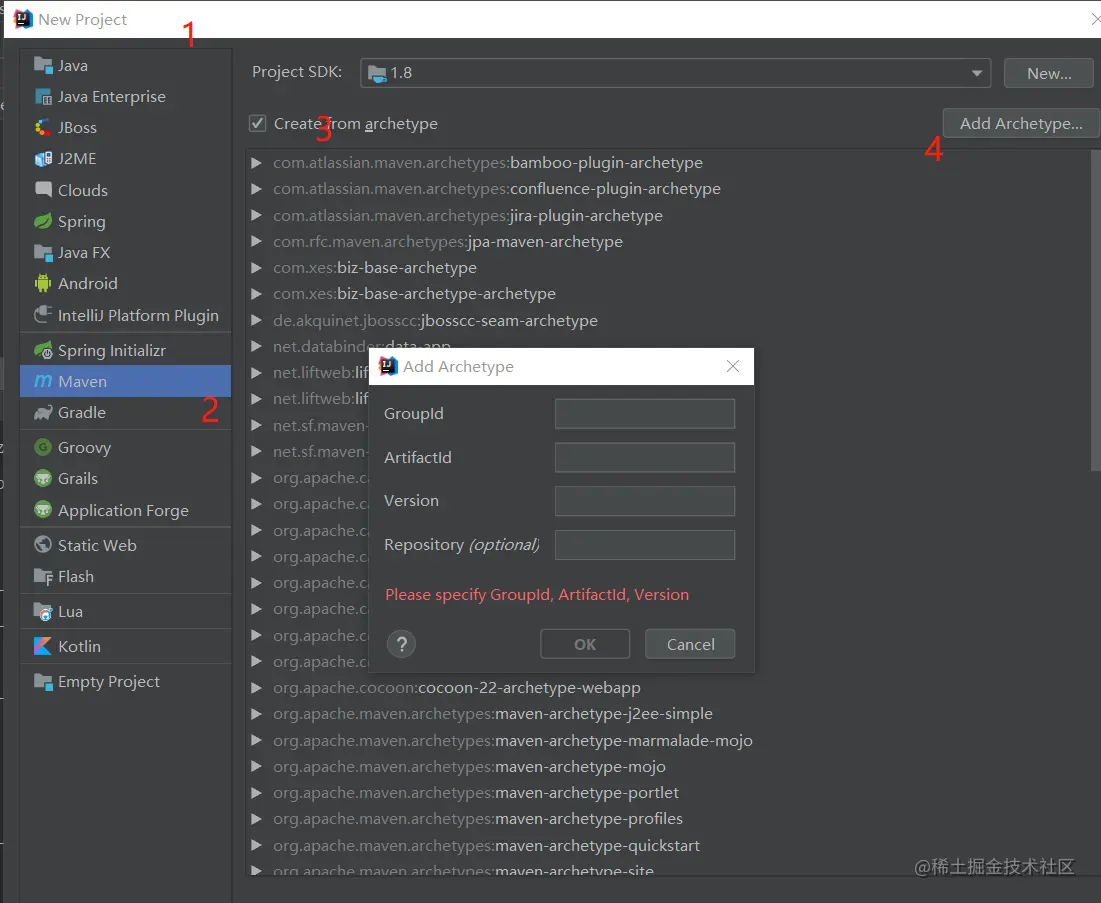This screenshot has height=903, width=1101.
Task: Click the Maven 'm' icon
Action: [44, 381]
